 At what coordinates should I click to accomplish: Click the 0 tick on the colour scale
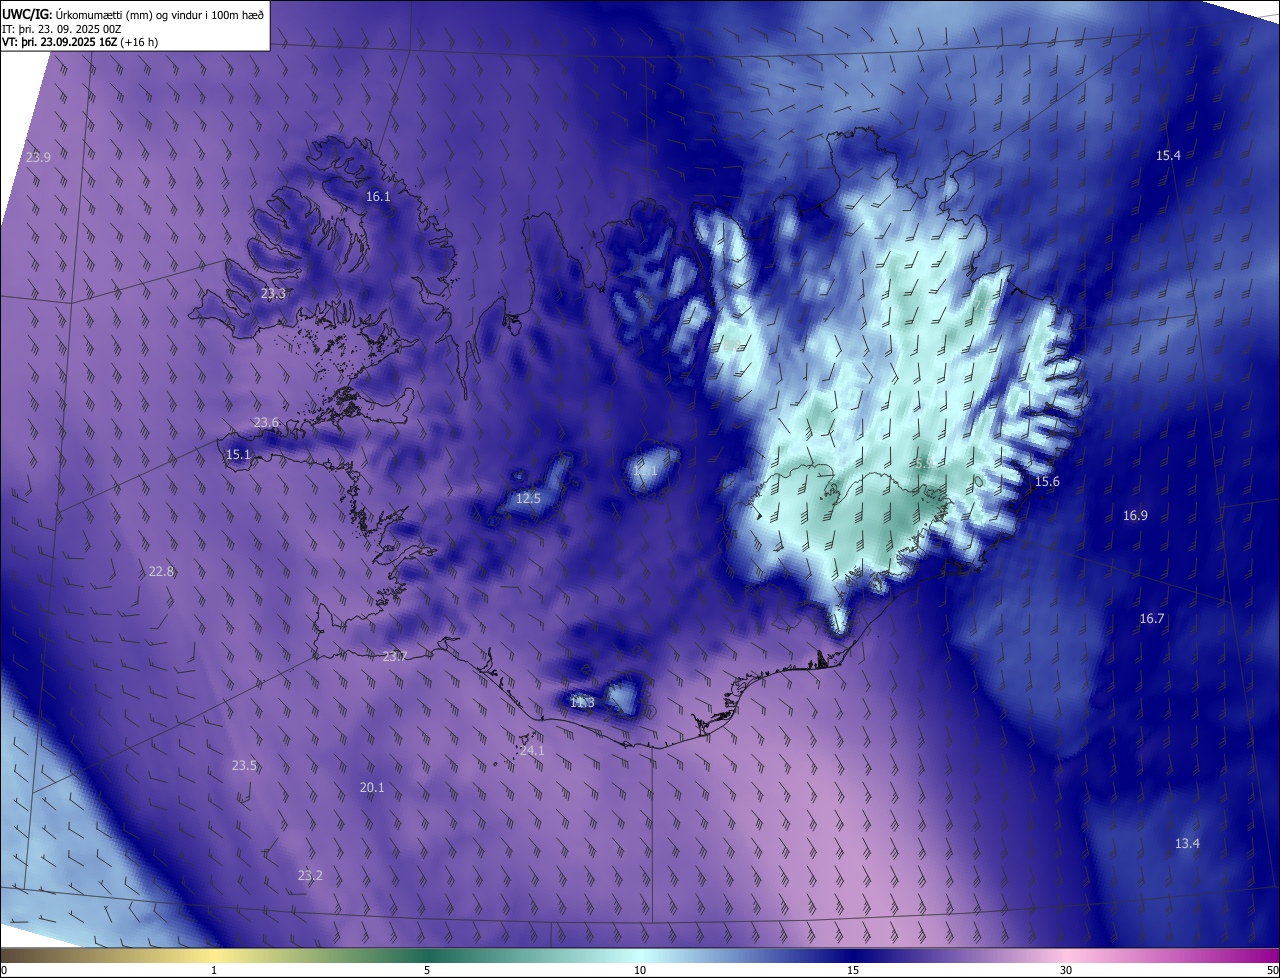coord(3,970)
